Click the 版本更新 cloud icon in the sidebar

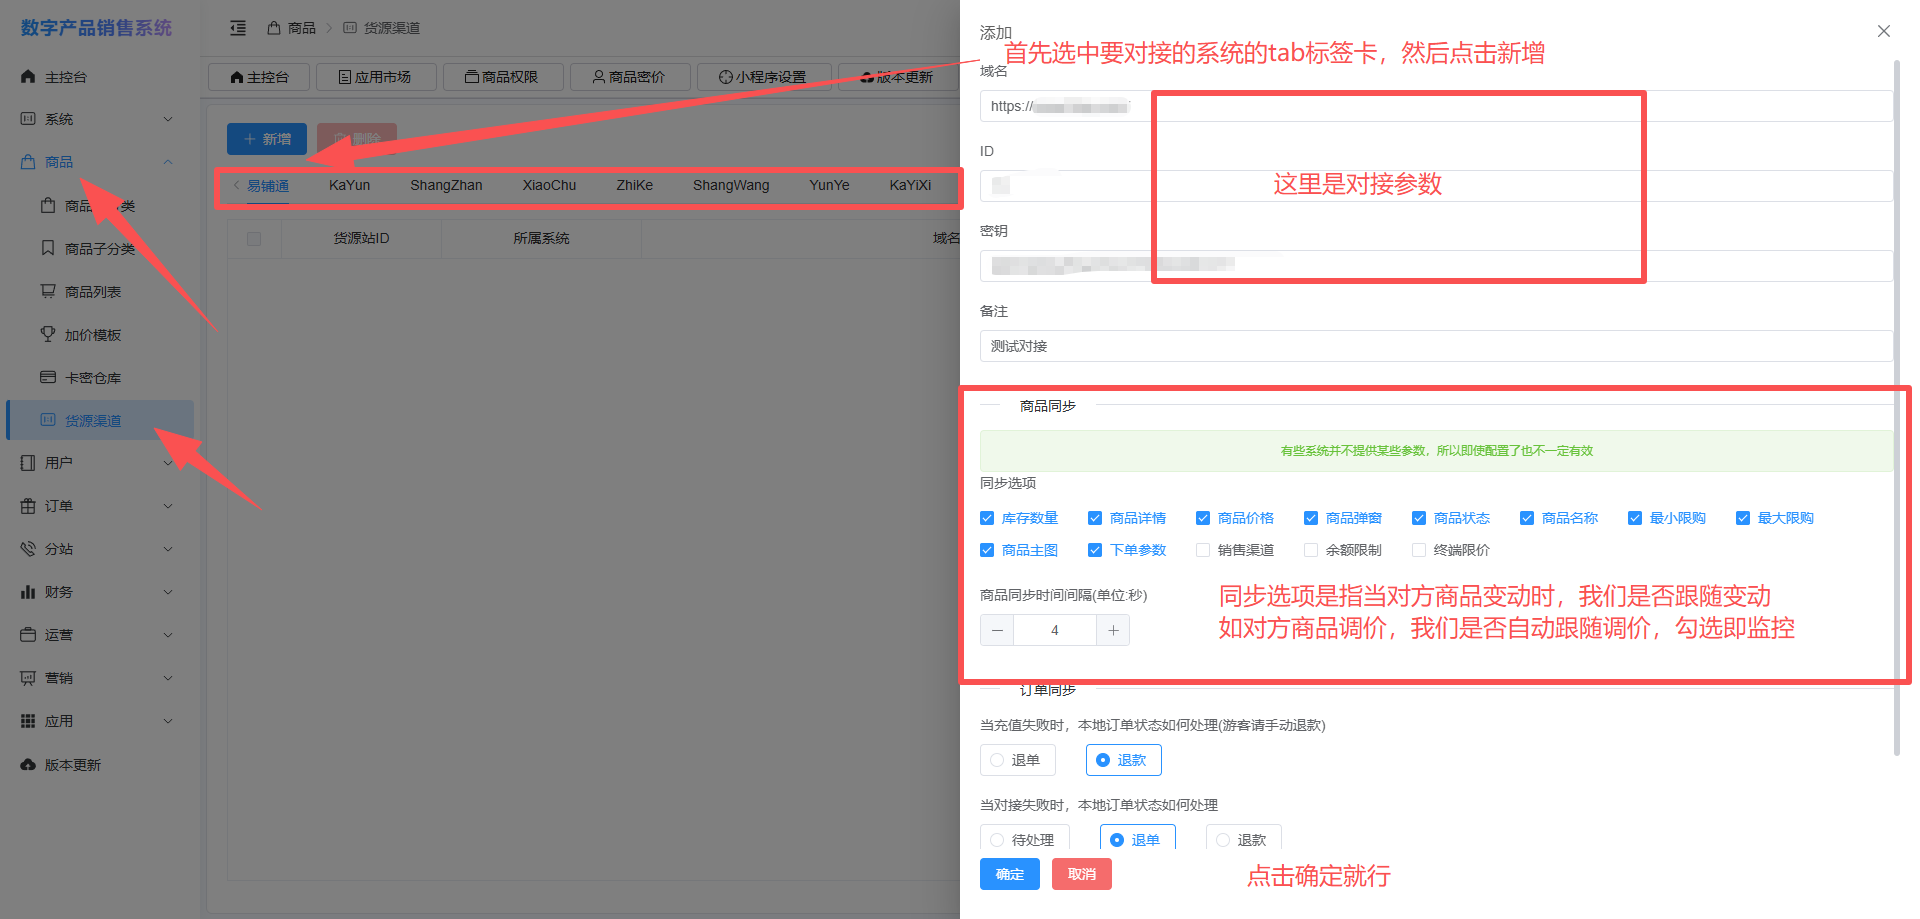(28, 765)
